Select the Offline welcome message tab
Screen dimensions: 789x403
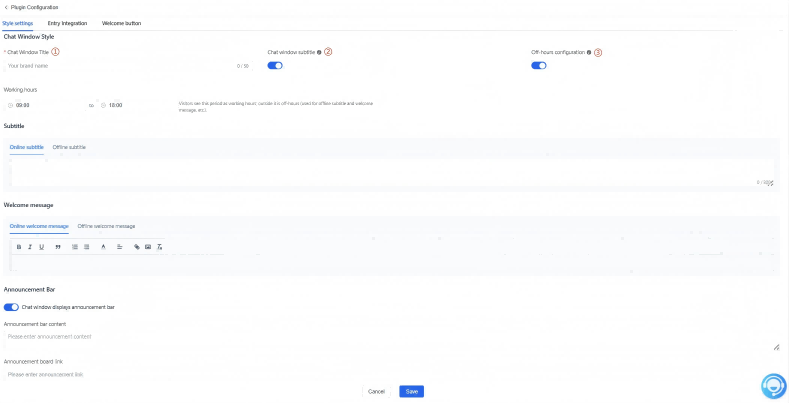(x=106, y=226)
